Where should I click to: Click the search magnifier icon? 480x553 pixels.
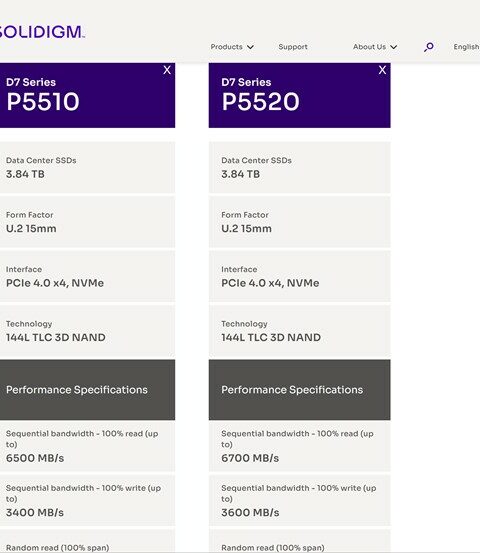pyautogui.click(x=429, y=47)
